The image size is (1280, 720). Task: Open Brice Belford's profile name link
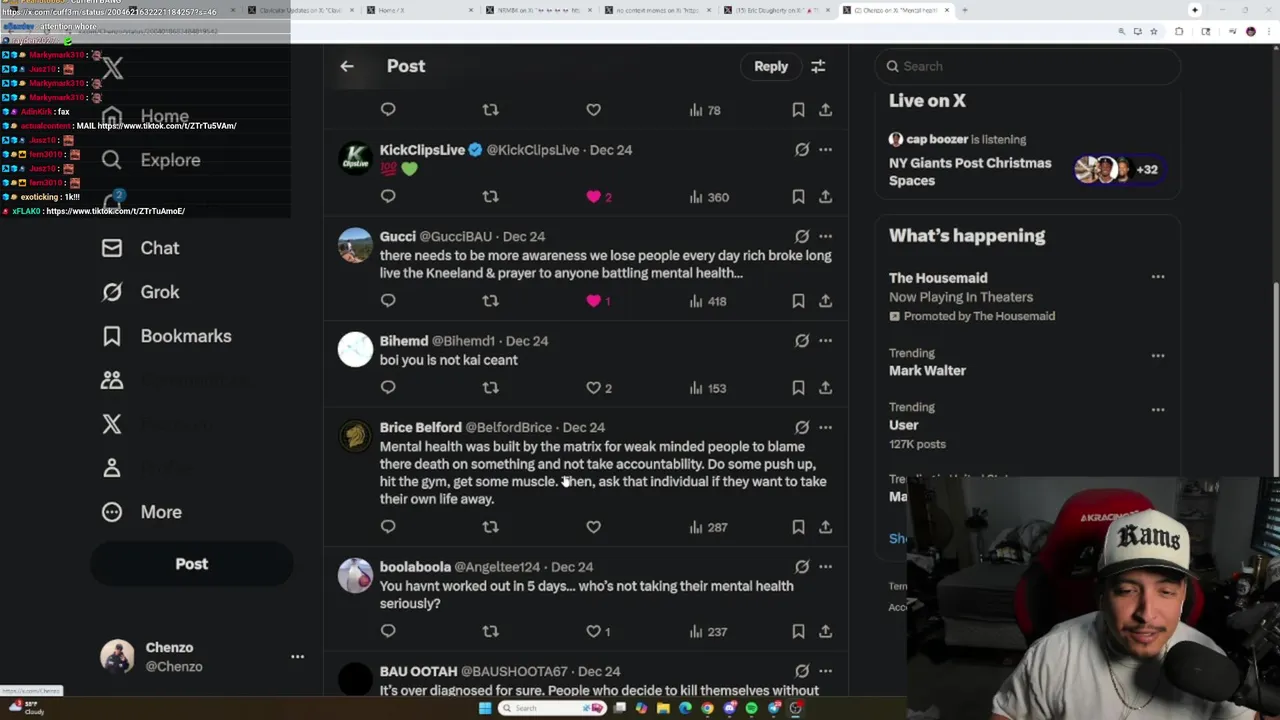(x=421, y=428)
